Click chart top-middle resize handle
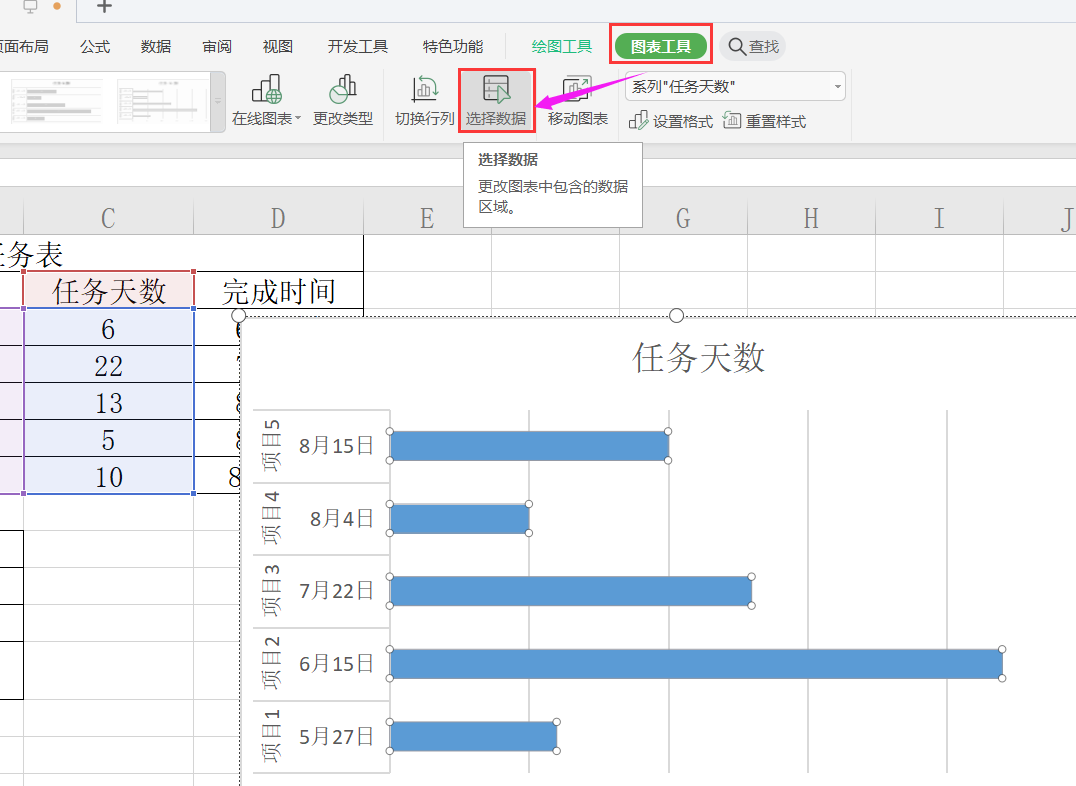 point(676,315)
